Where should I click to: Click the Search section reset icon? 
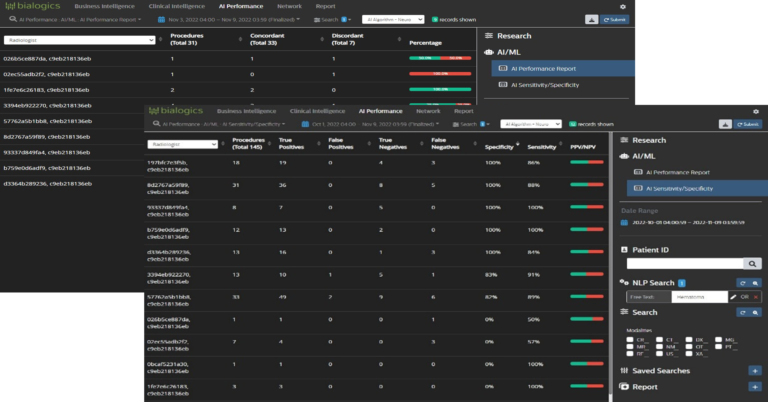click(x=743, y=312)
